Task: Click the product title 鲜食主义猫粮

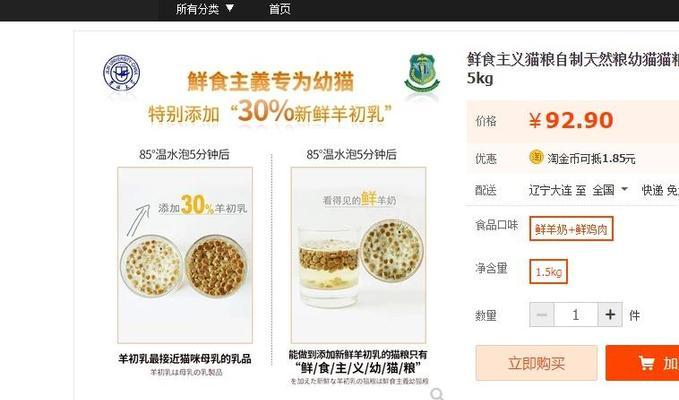Action: tap(573, 68)
